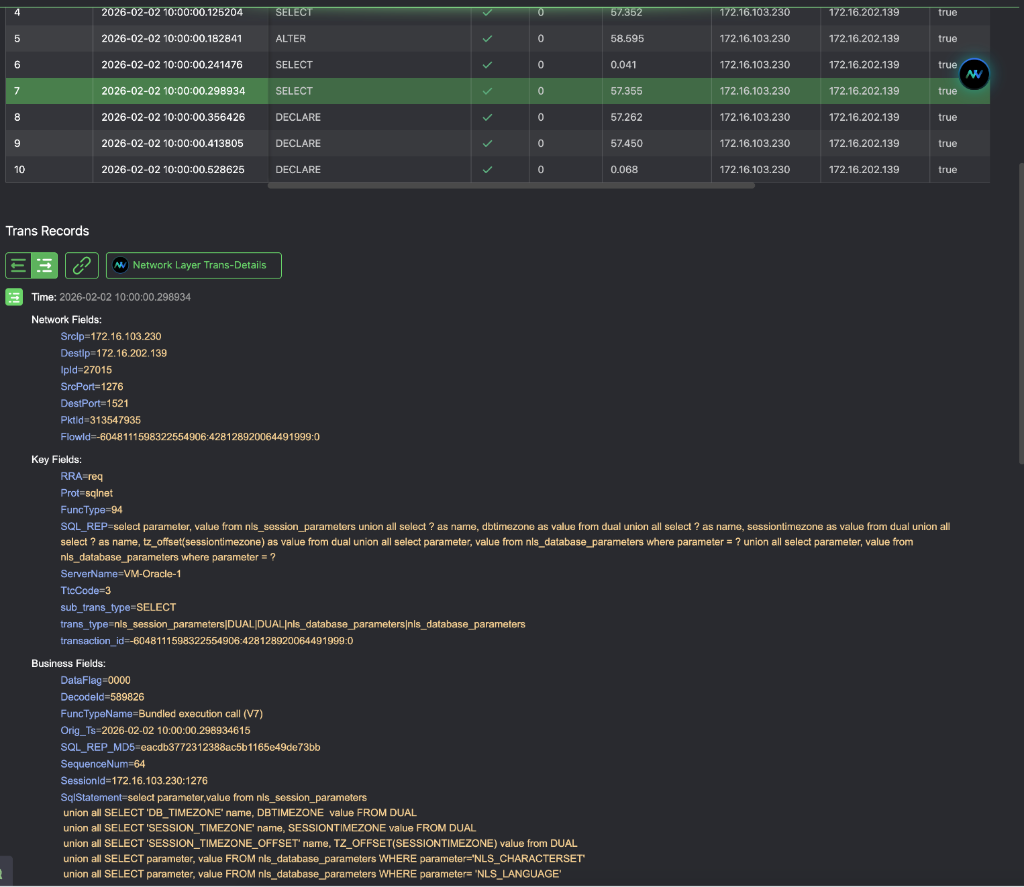This screenshot has width=1024, height=887.
Task: Click the SqlStatement field label
Action: 91,798
